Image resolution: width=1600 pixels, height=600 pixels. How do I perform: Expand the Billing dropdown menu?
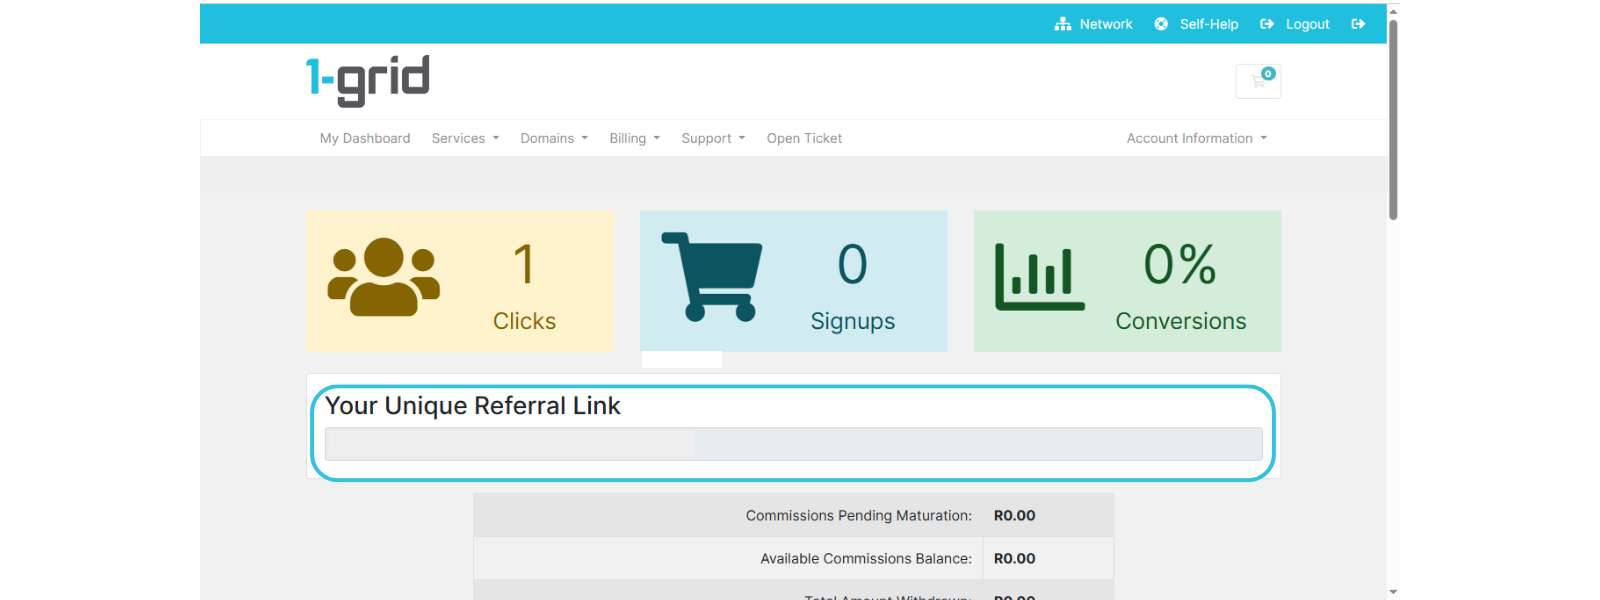(635, 138)
